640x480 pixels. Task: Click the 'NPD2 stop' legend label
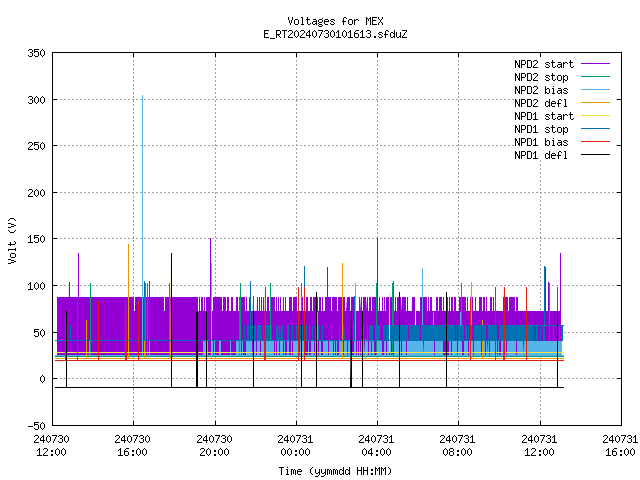point(541,77)
